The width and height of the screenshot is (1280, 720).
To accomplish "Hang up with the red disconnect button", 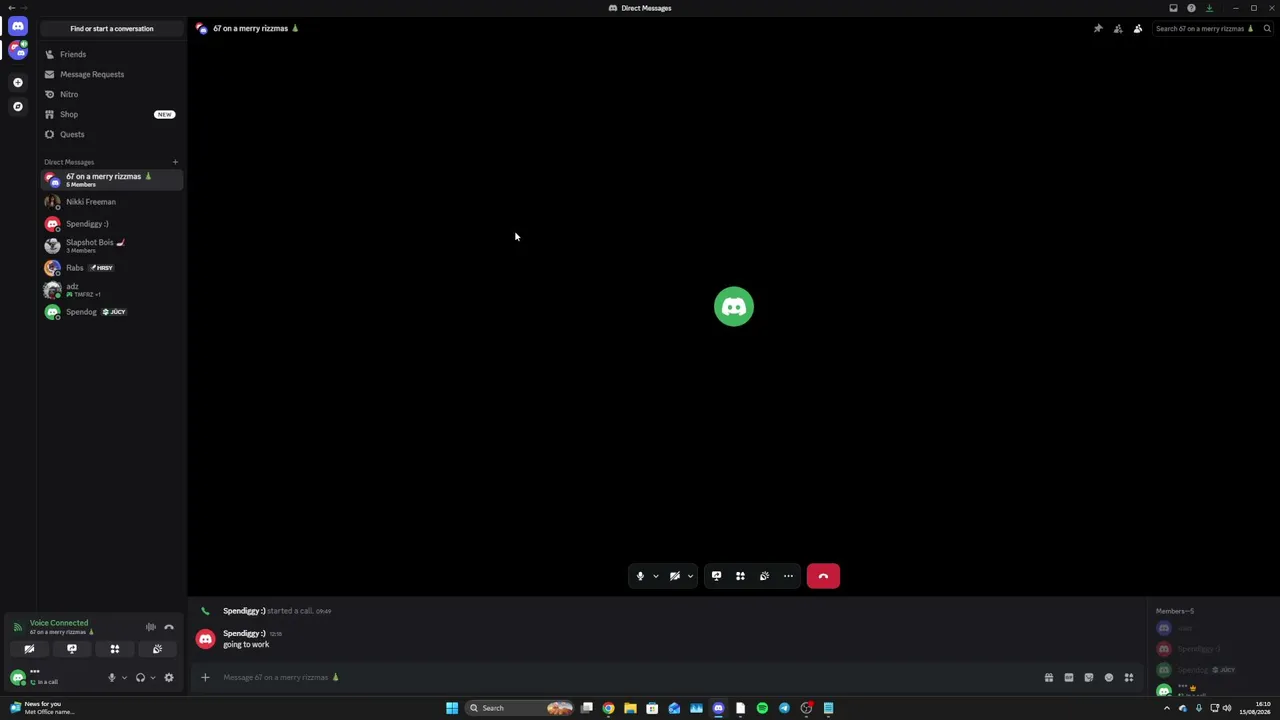I will (x=823, y=576).
